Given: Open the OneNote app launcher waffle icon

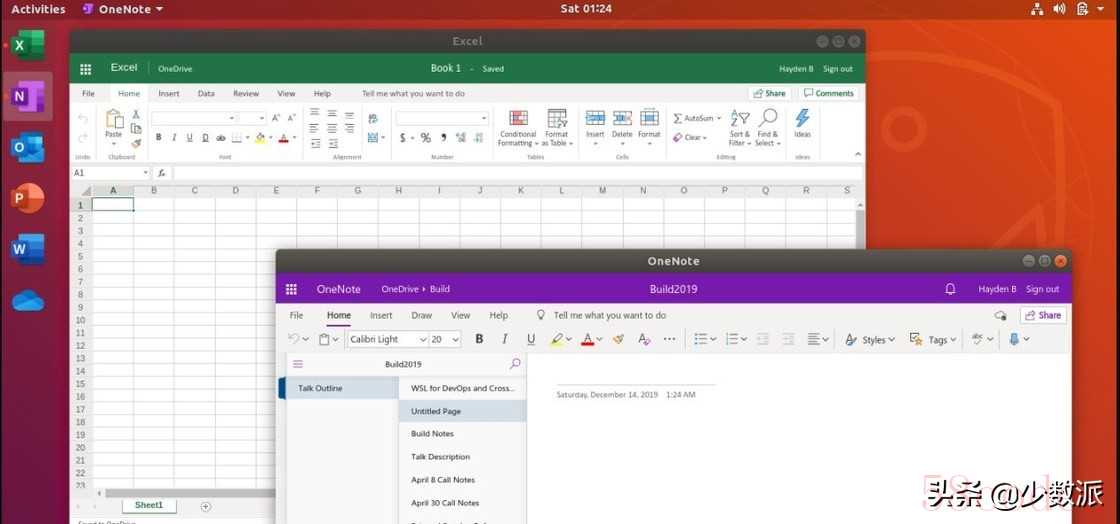Looking at the screenshot, I should (291, 289).
